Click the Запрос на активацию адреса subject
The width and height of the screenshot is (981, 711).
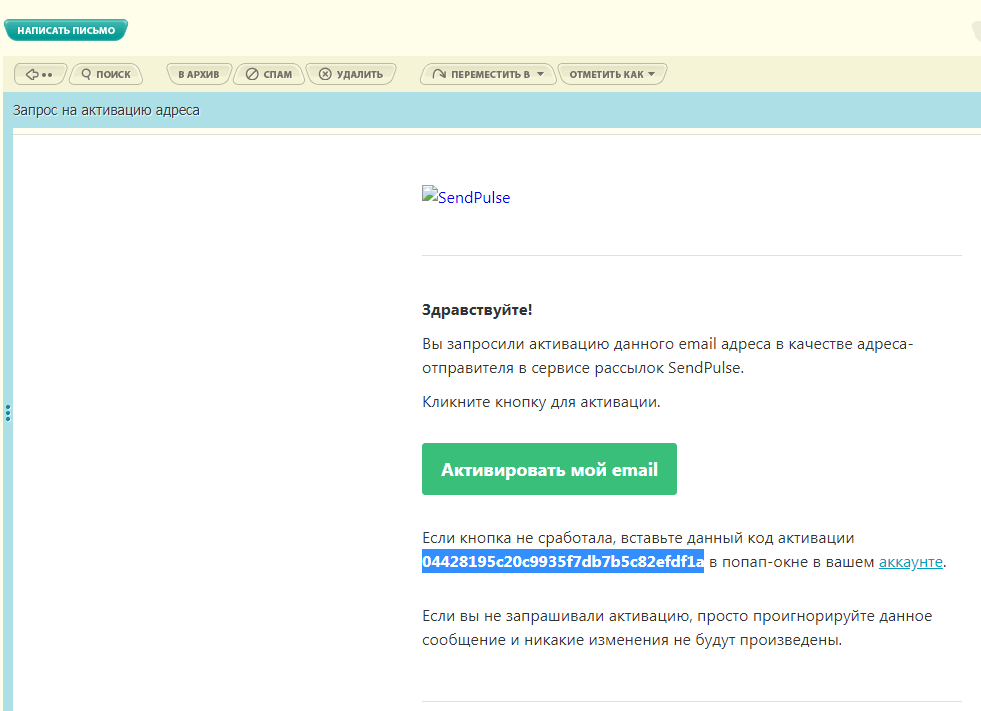[106, 110]
